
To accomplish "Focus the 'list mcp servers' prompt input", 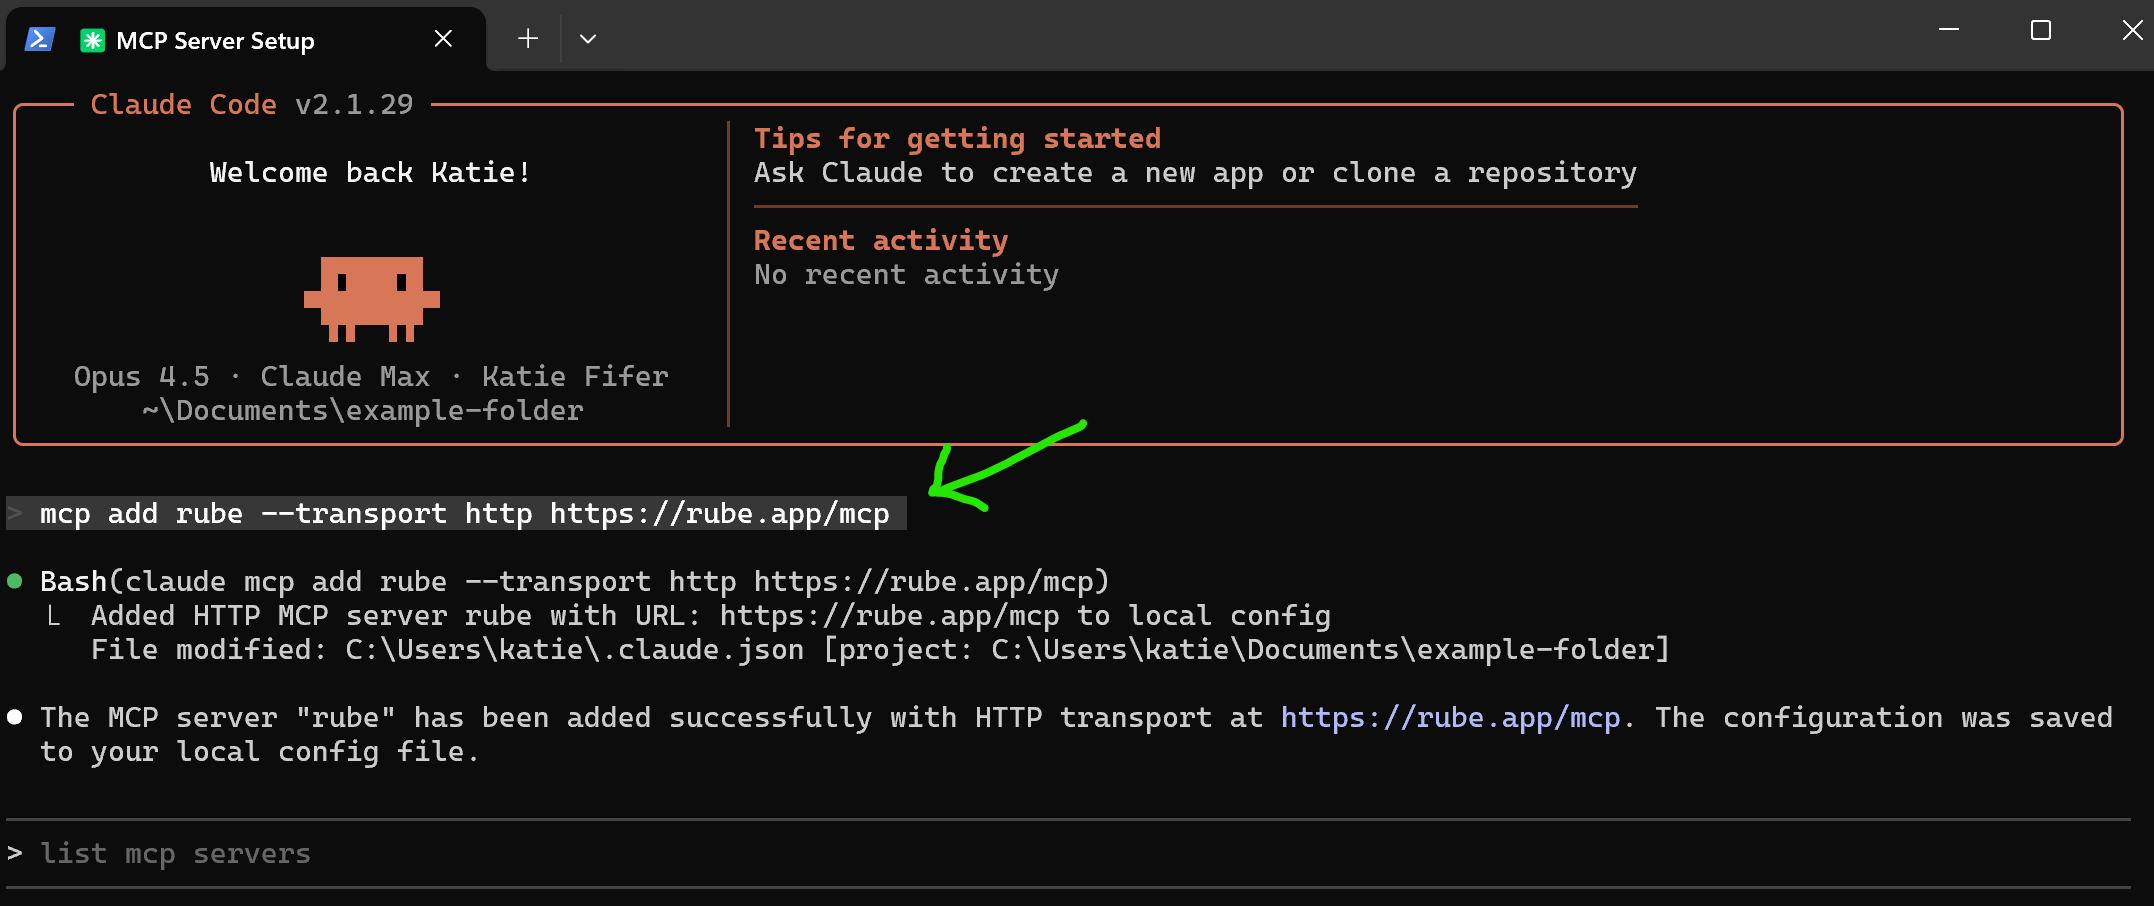I will pos(1068,854).
